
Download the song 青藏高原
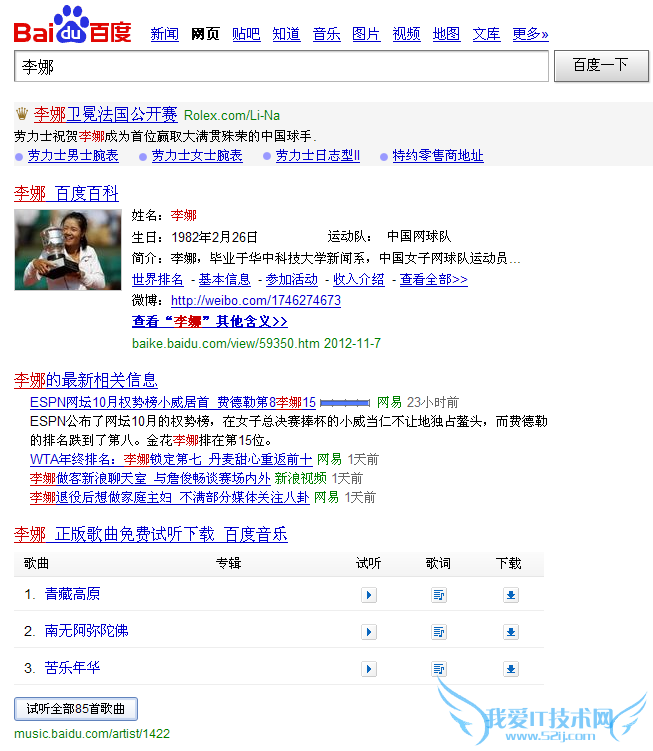[511, 595]
